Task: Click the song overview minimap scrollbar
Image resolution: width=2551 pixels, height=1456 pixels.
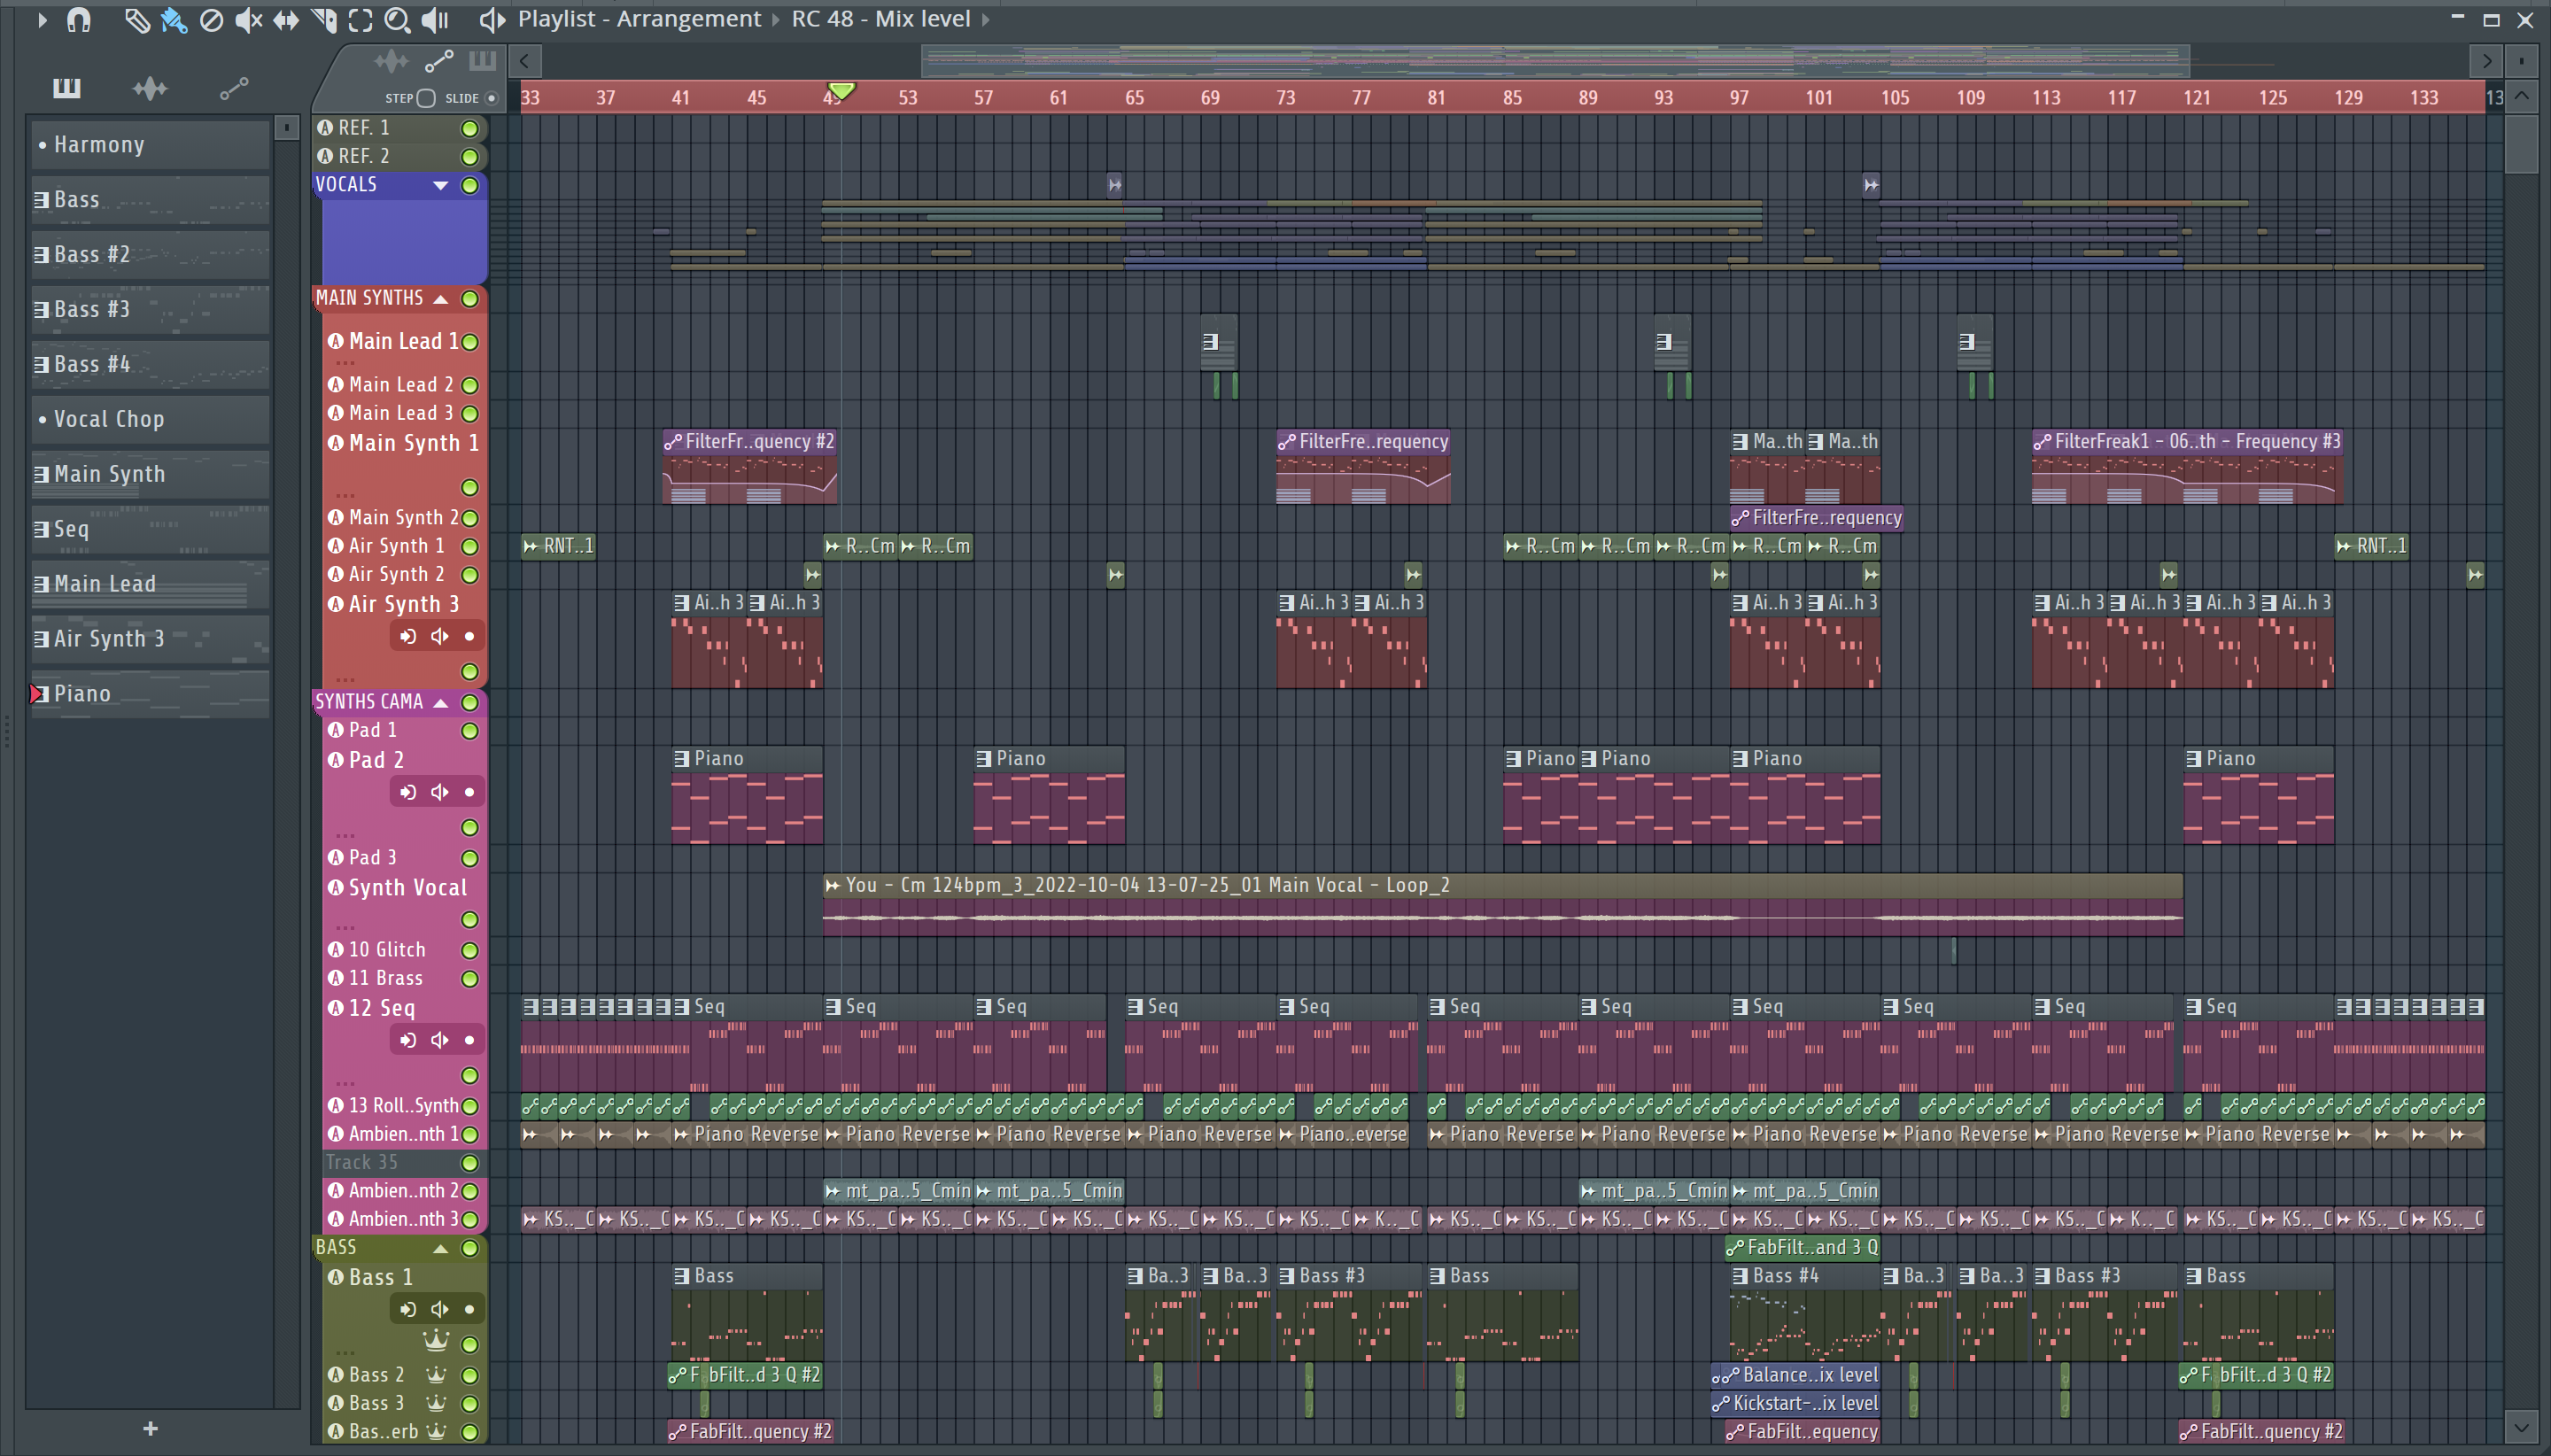Action: point(1555,61)
